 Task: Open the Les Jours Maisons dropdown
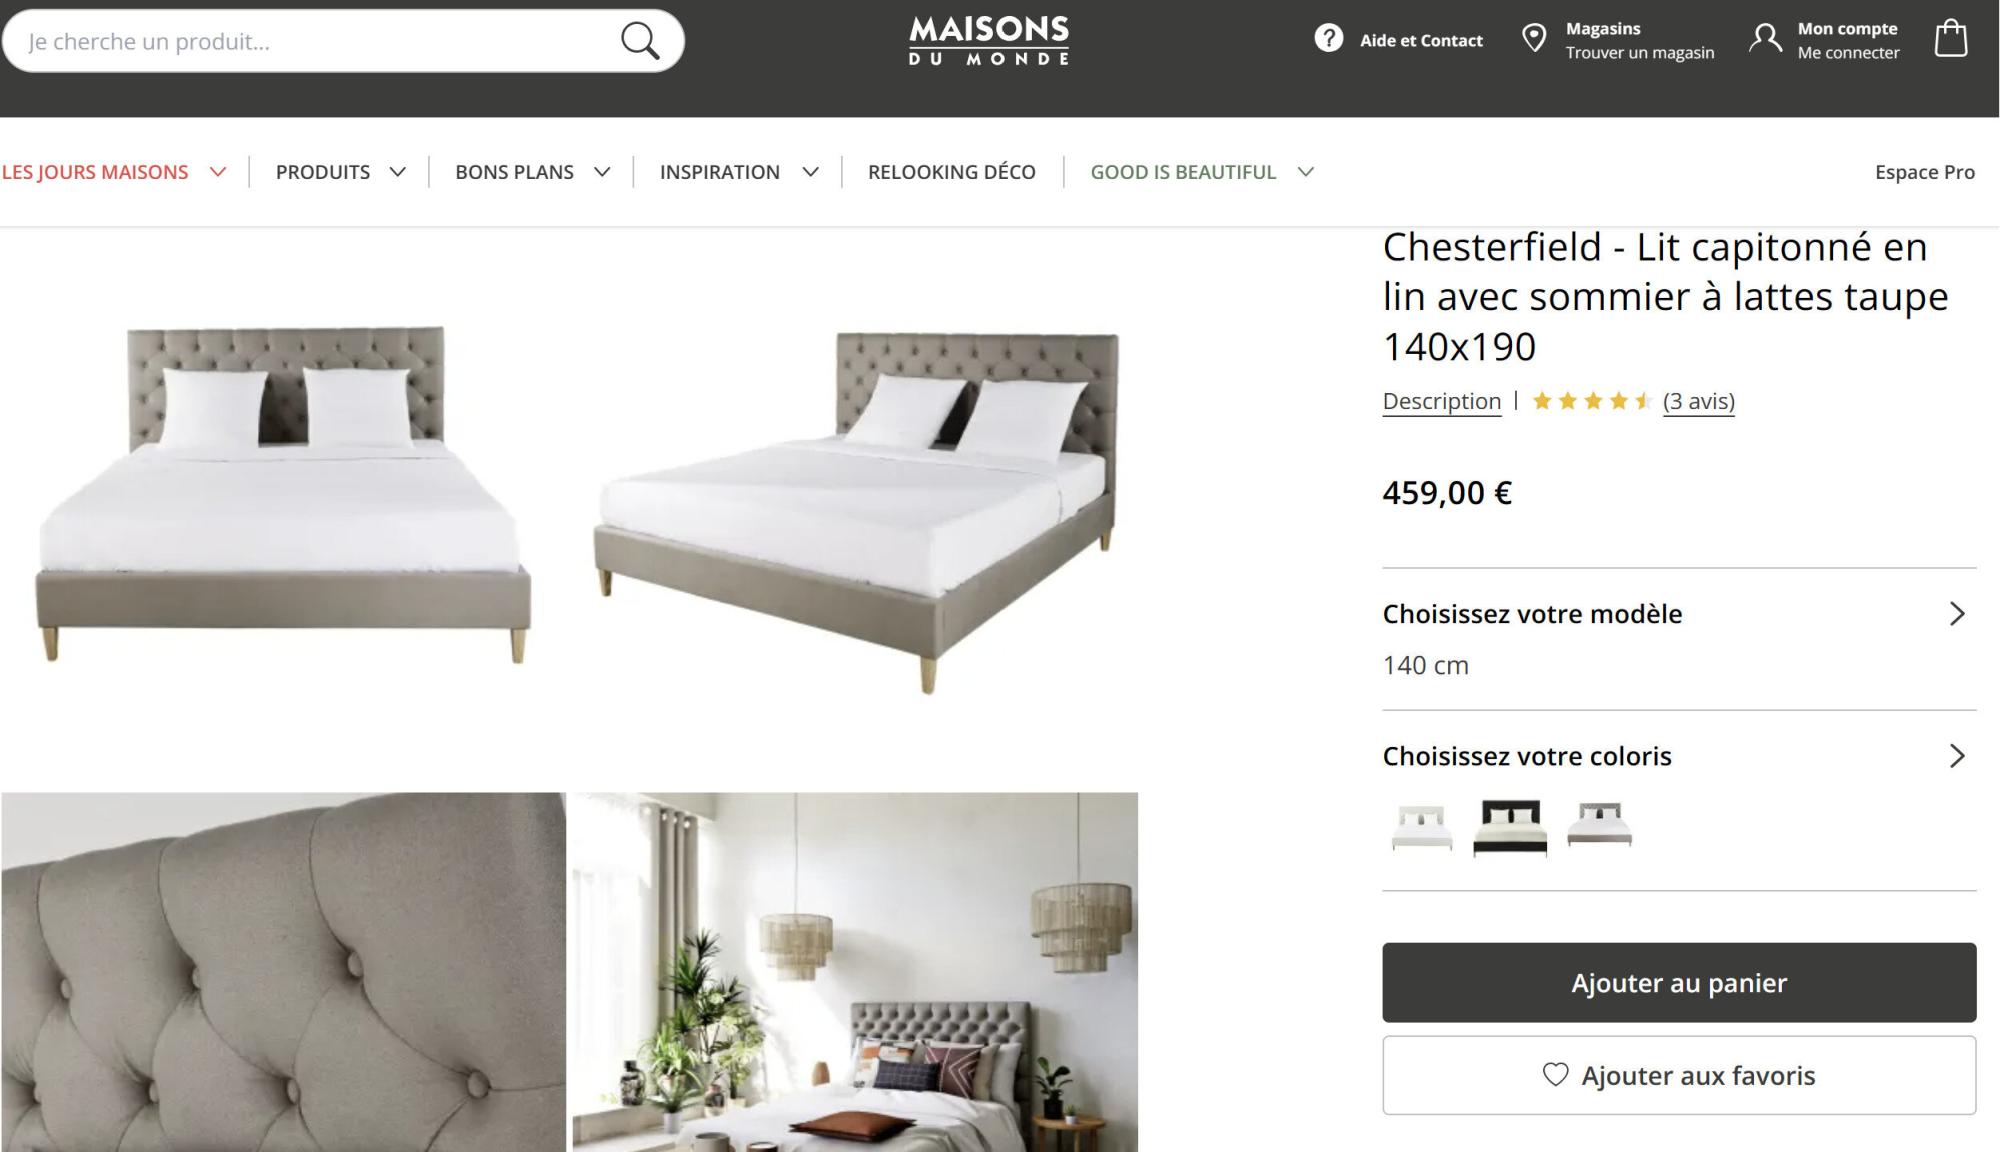113,172
